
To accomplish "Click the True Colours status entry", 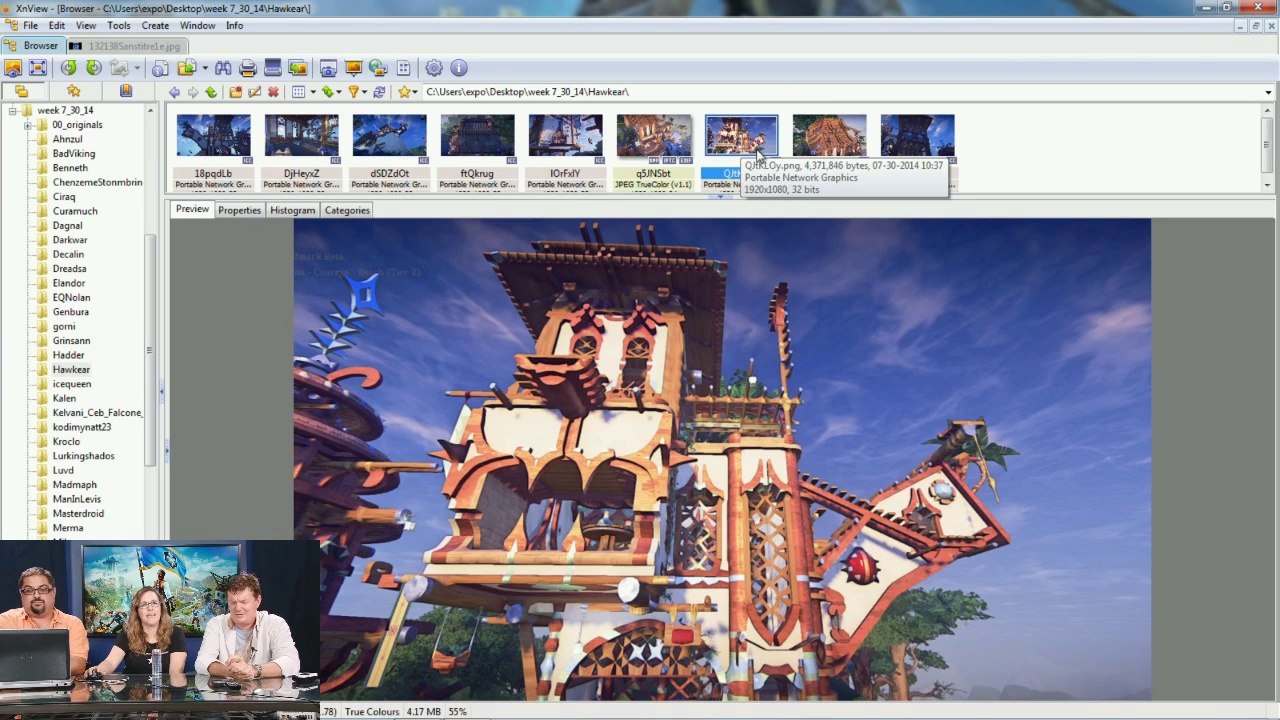I will tap(372, 712).
